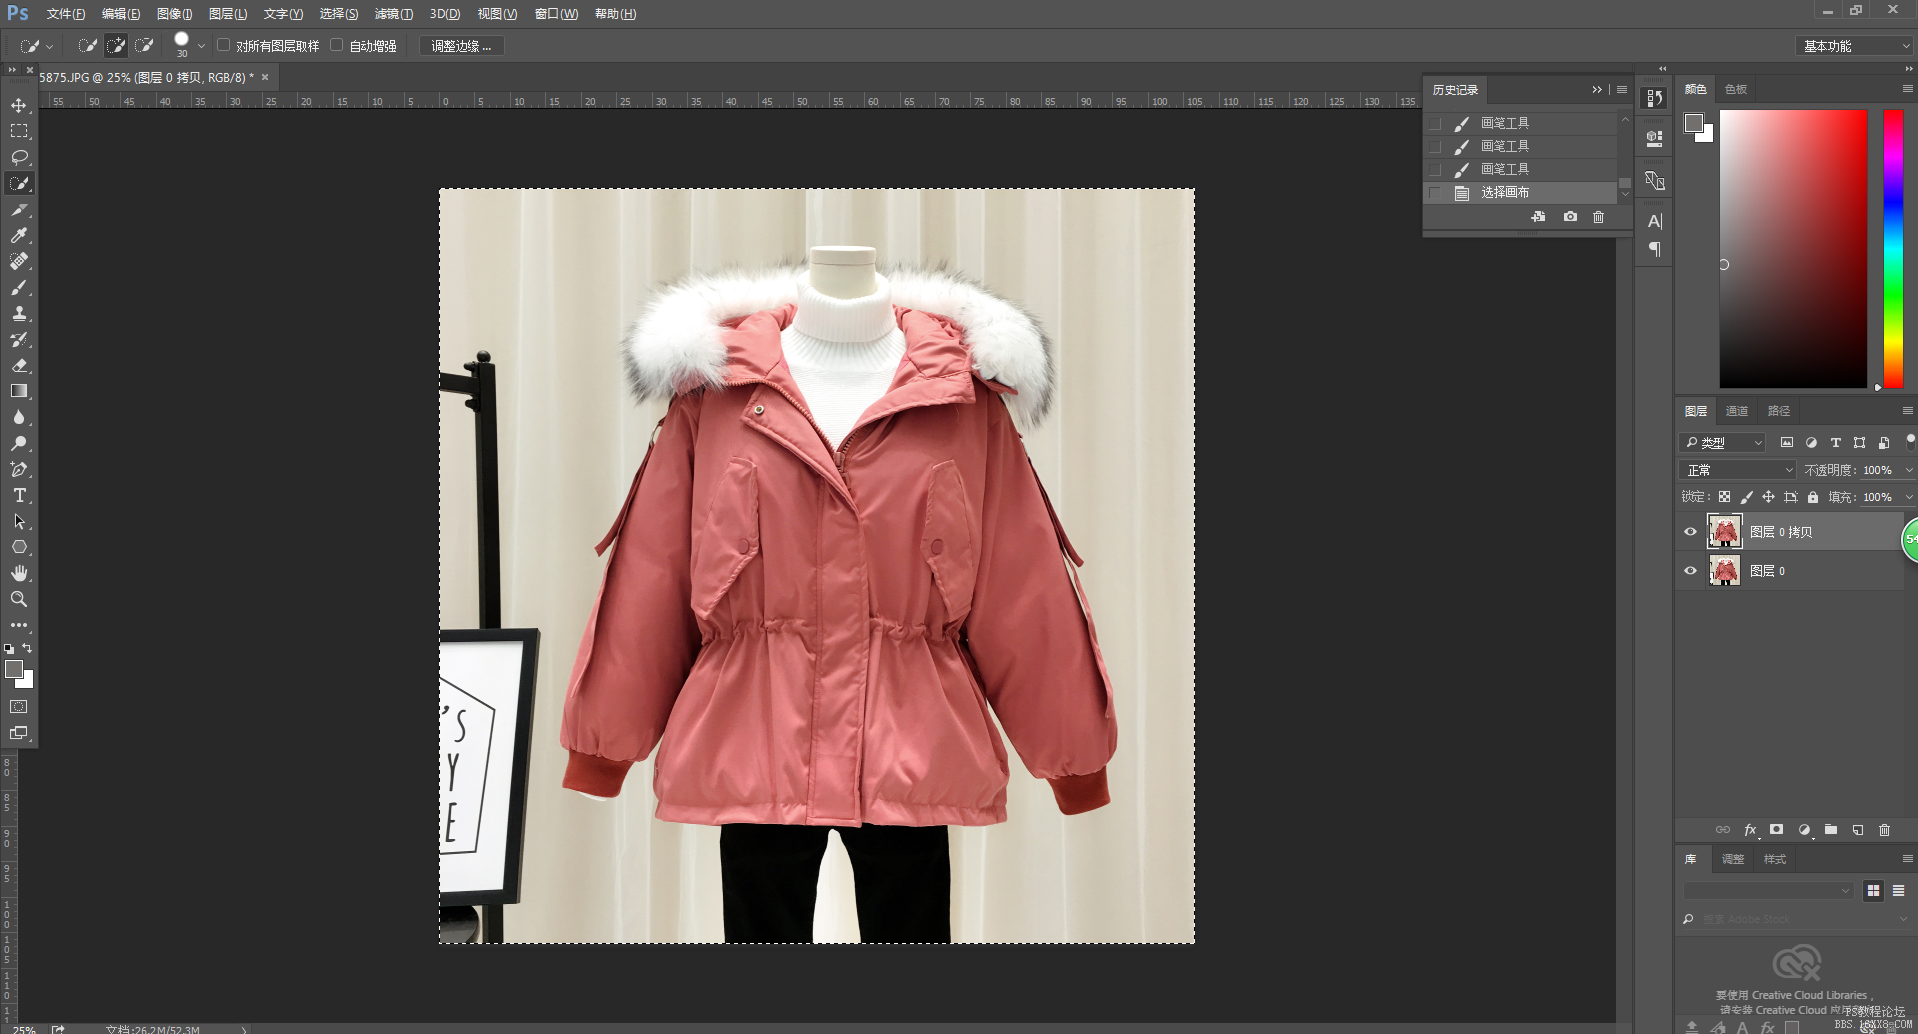Switch to the 样式 tab
1918x1034 pixels.
pyautogui.click(x=1775, y=859)
